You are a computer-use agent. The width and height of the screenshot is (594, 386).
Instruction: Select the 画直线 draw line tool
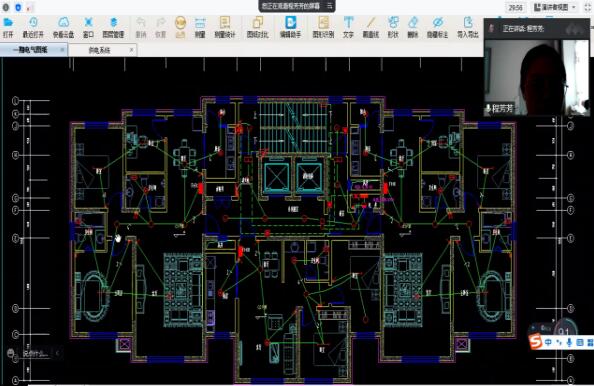coord(370,22)
